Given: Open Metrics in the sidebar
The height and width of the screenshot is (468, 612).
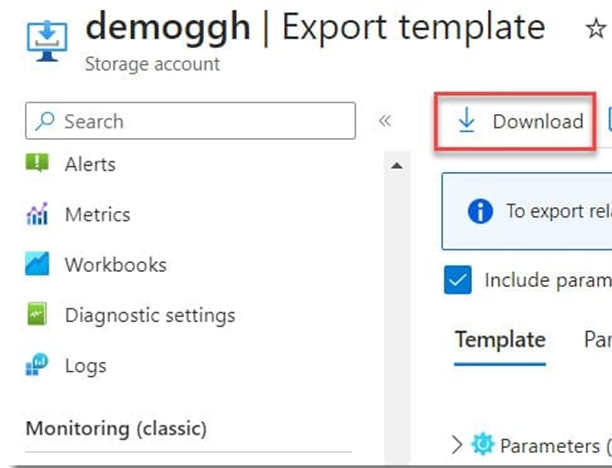Looking at the screenshot, I should [x=98, y=214].
